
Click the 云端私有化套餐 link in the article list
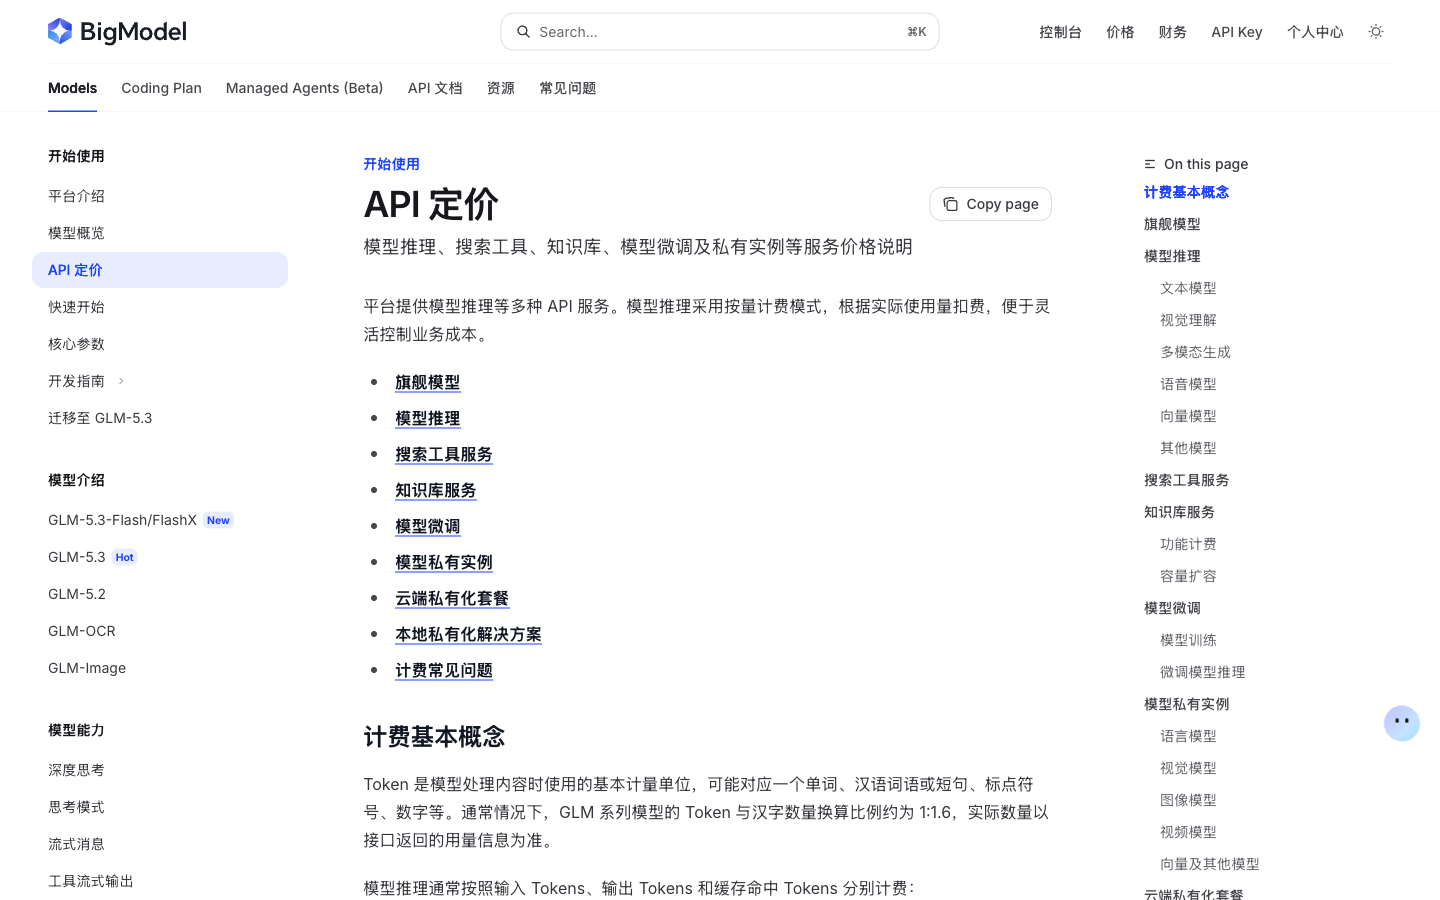pyautogui.click(x=452, y=598)
